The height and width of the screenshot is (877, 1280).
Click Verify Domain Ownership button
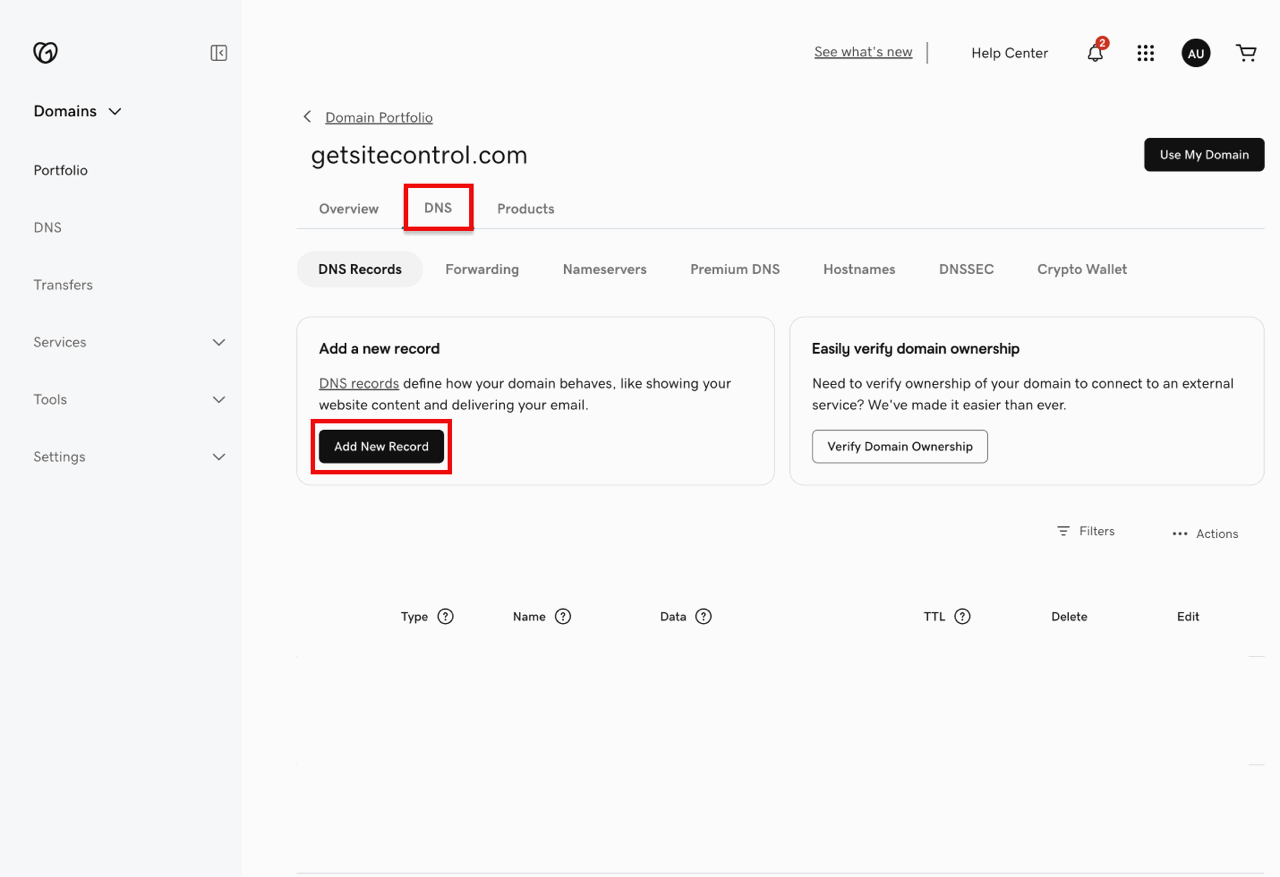(x=899, y=447)
